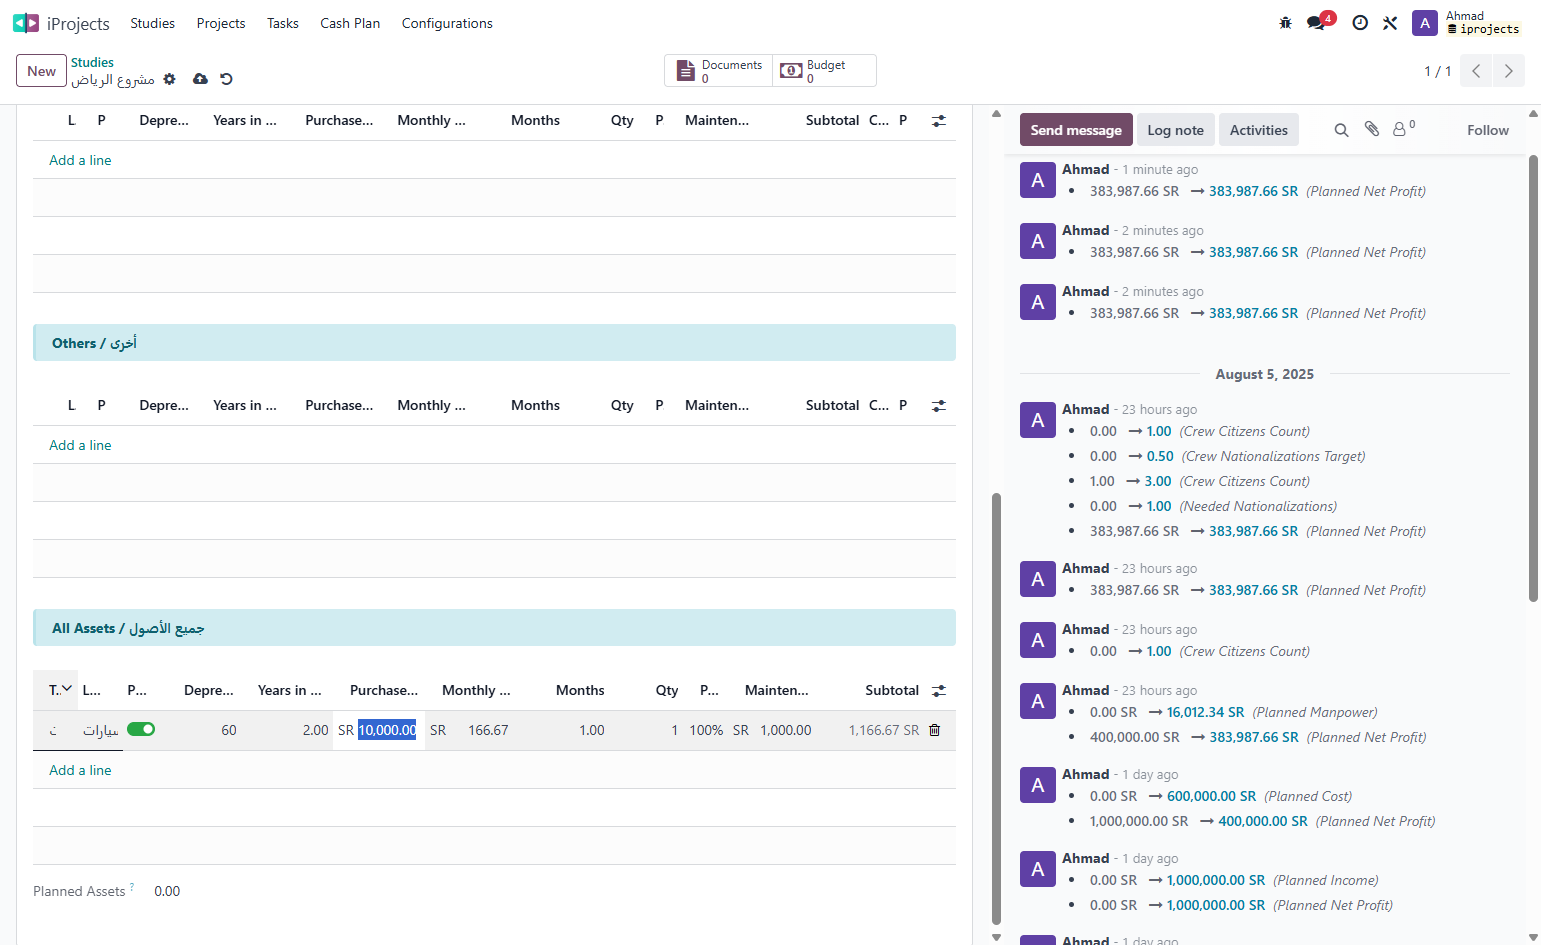
Task: Click Studies breadcrumb link
Action: [92, 62]
